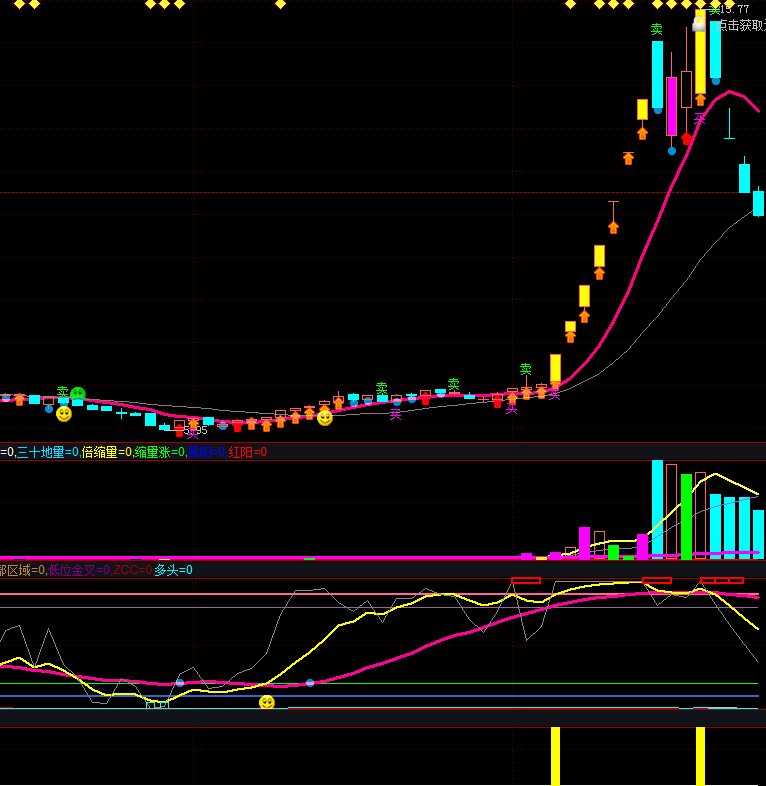Click the 低位金叉=0 indicator label
The image size is (766, 786).
pyautogui.click(x=79, y=570)
